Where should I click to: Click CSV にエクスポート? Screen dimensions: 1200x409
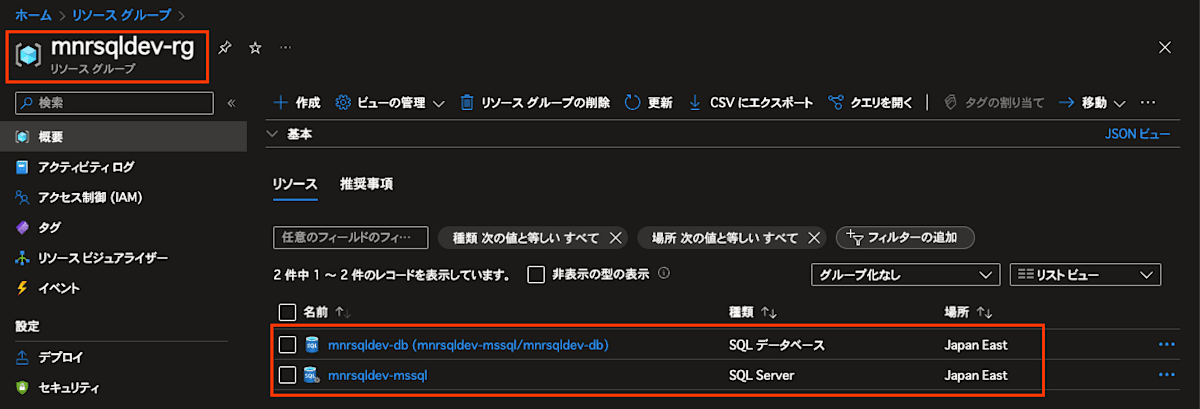[750, 103]
